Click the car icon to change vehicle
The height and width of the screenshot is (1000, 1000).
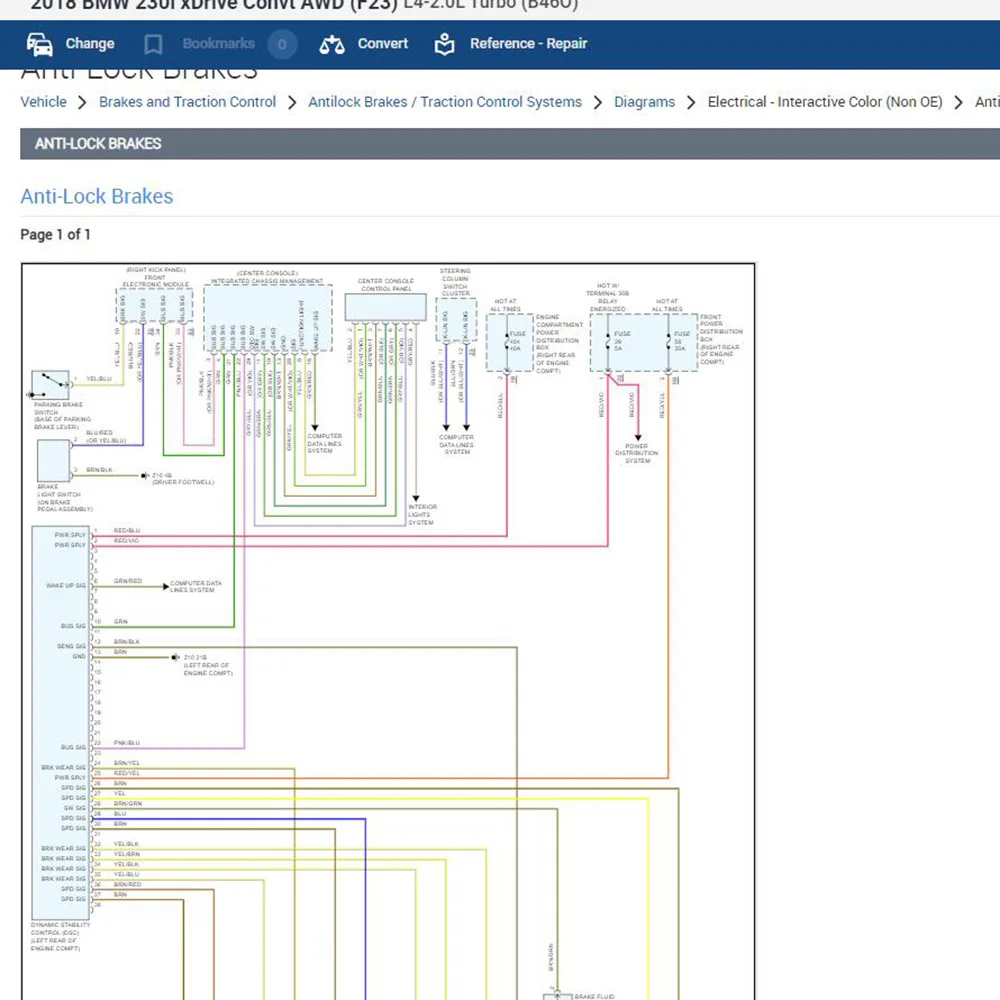[40, 44]
